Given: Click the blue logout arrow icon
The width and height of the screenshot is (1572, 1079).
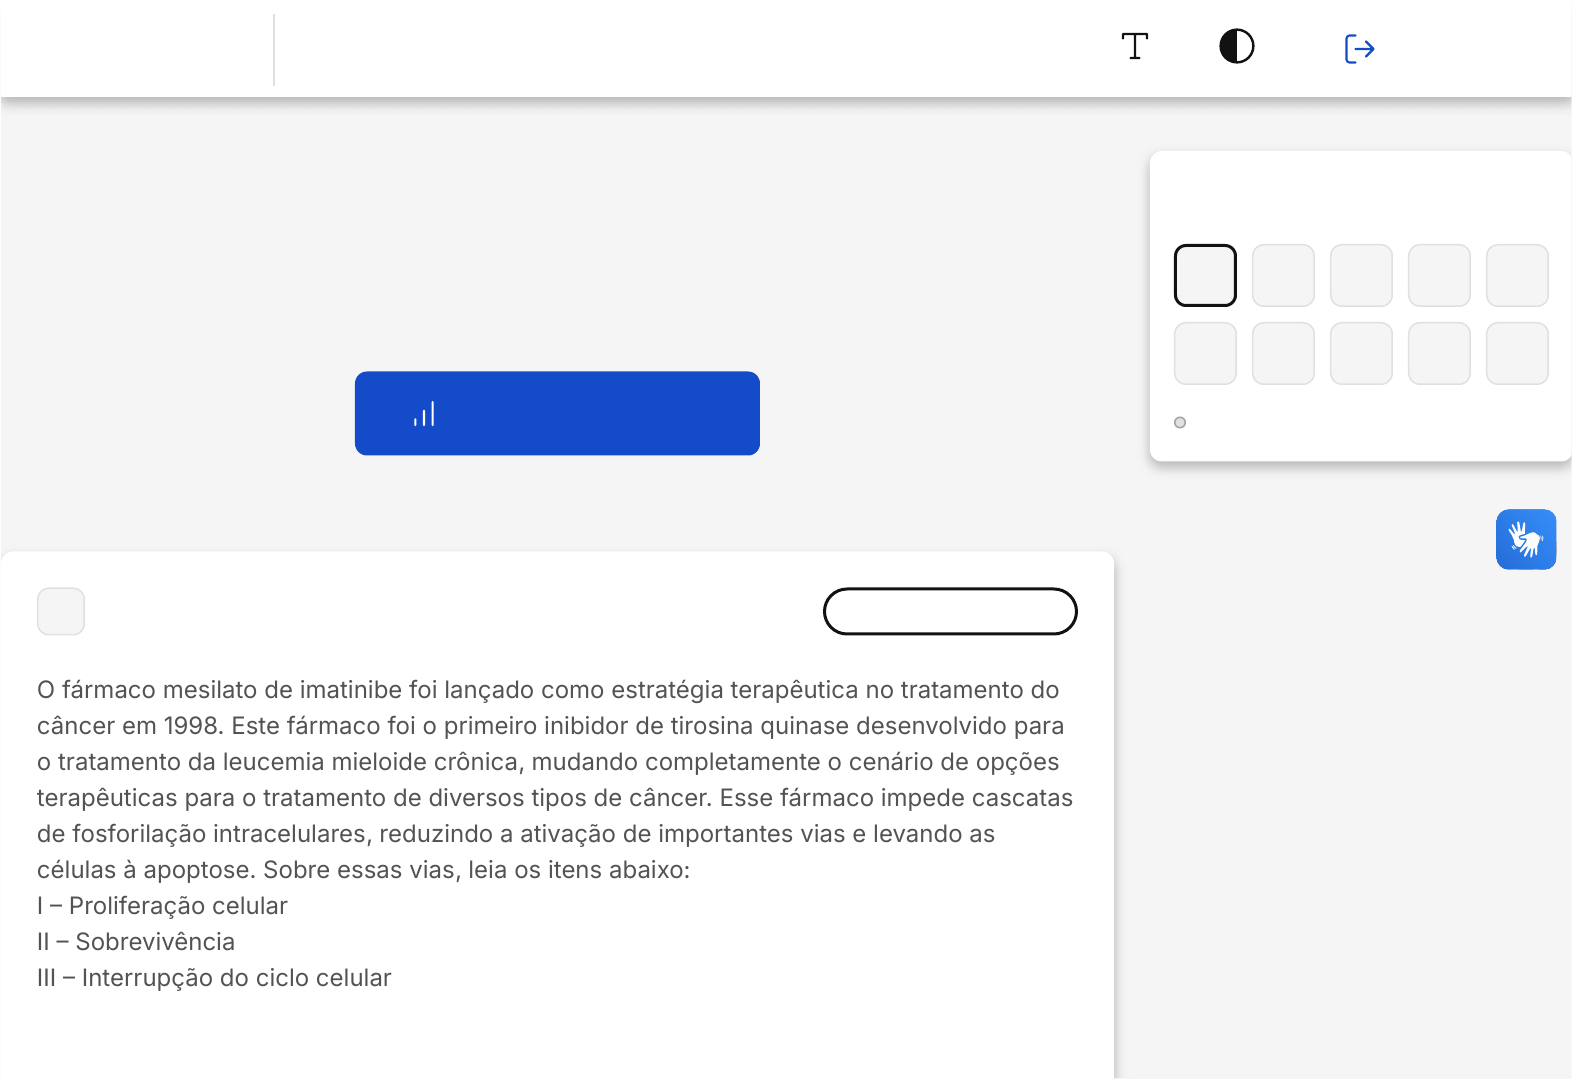Looking at the screenshot, I should coord(1359,48).
